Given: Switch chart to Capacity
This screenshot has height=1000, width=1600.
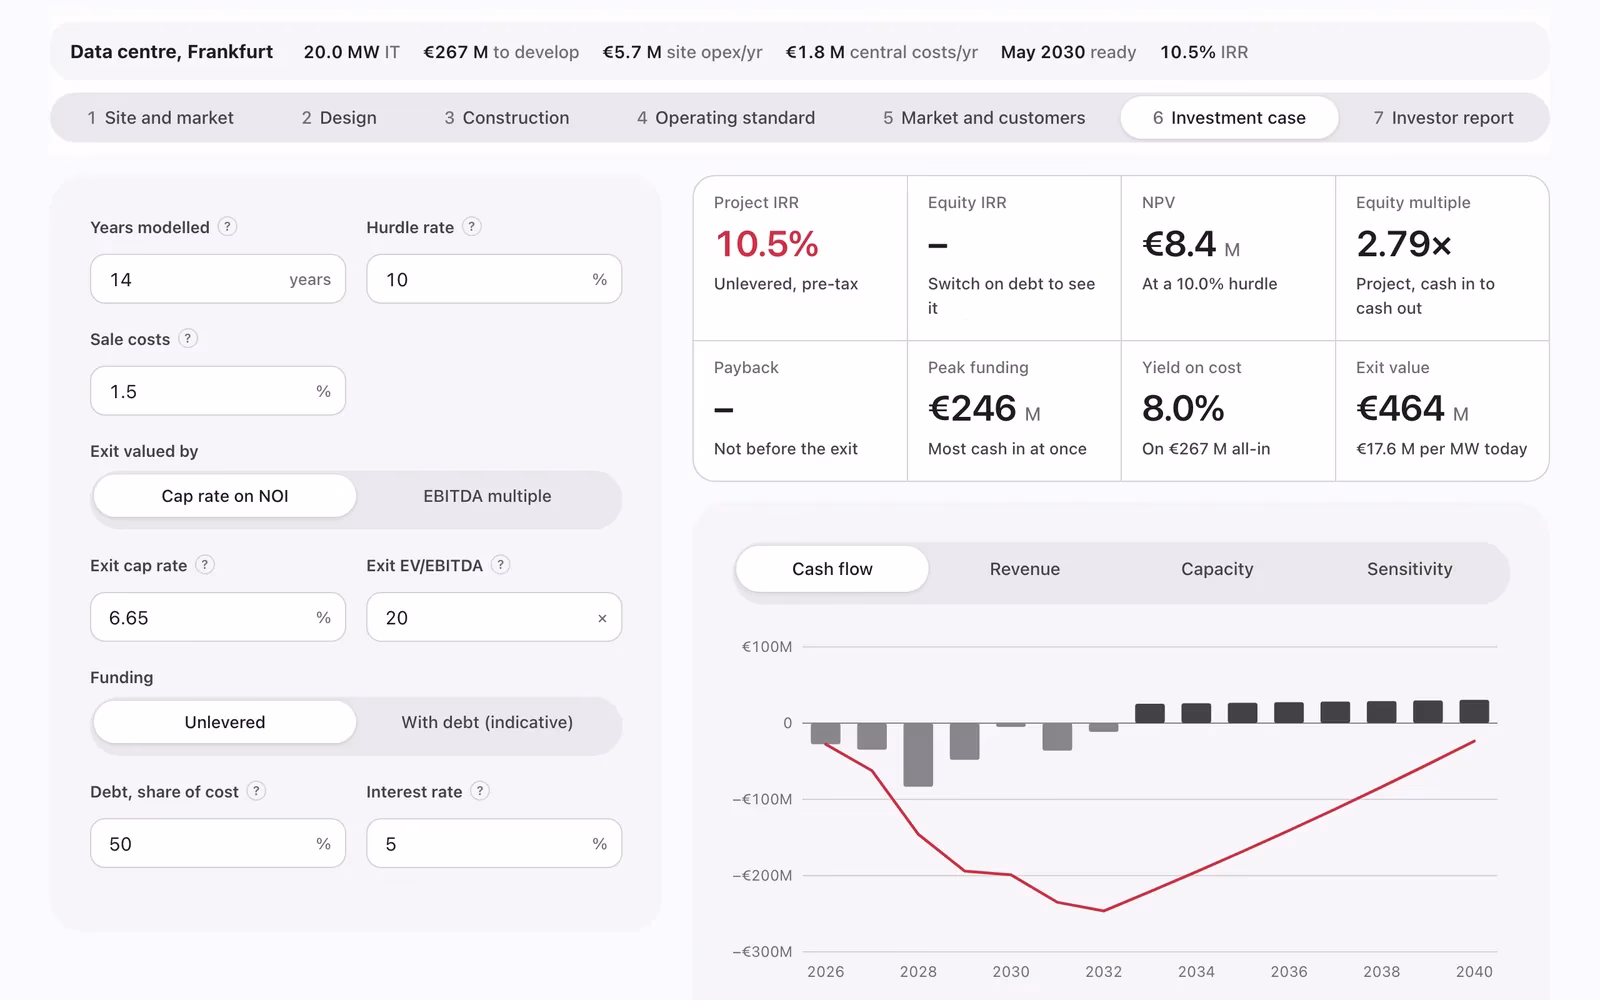Looking at the screenshot, I should coord(1217,569).
